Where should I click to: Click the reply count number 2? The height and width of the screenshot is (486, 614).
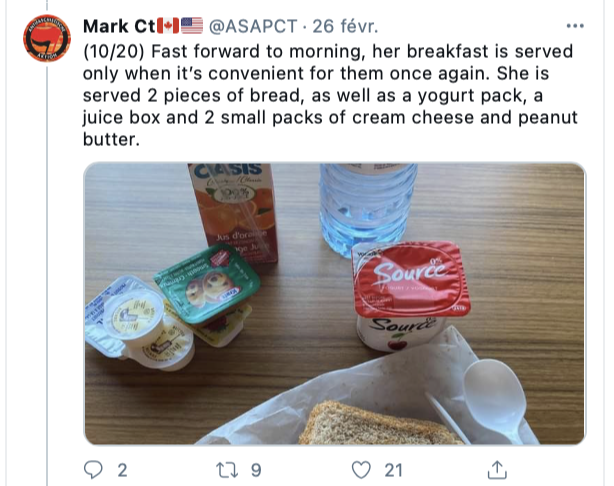tap(122, 470)
